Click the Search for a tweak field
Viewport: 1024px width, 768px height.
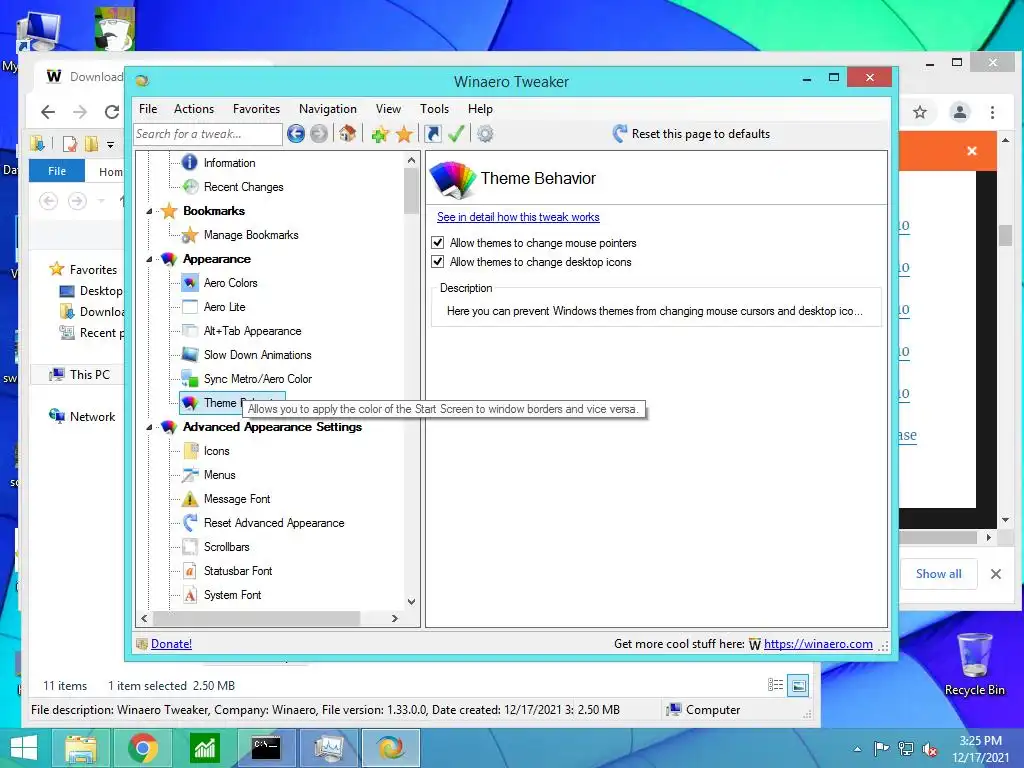point(208,134)
